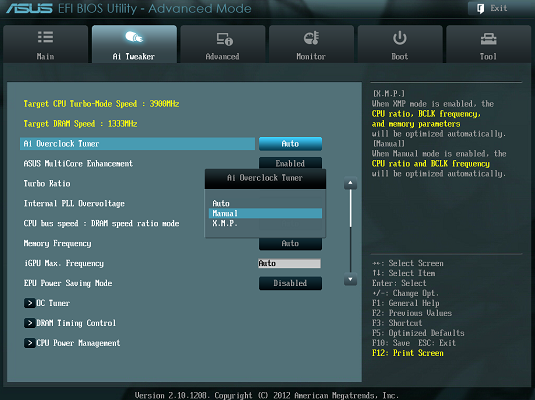Viewport: 535px width, 400px height.
Task: Click the Tool tab printer icon
Action: 488,39
